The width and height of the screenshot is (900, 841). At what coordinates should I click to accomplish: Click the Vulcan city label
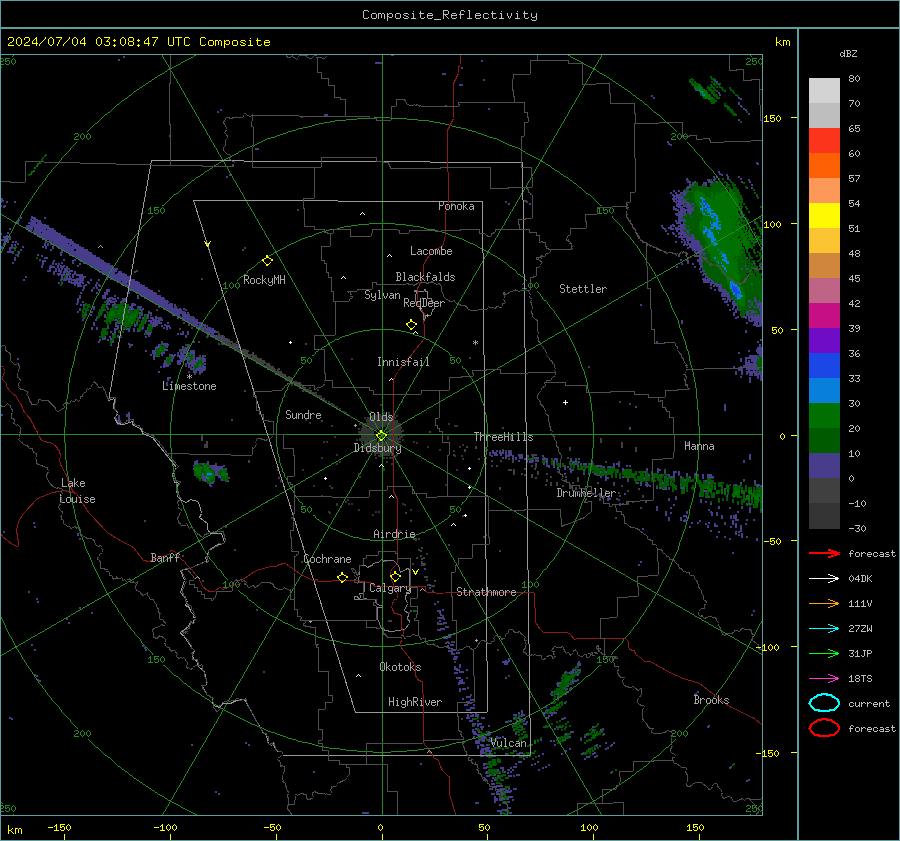point(508,743)
